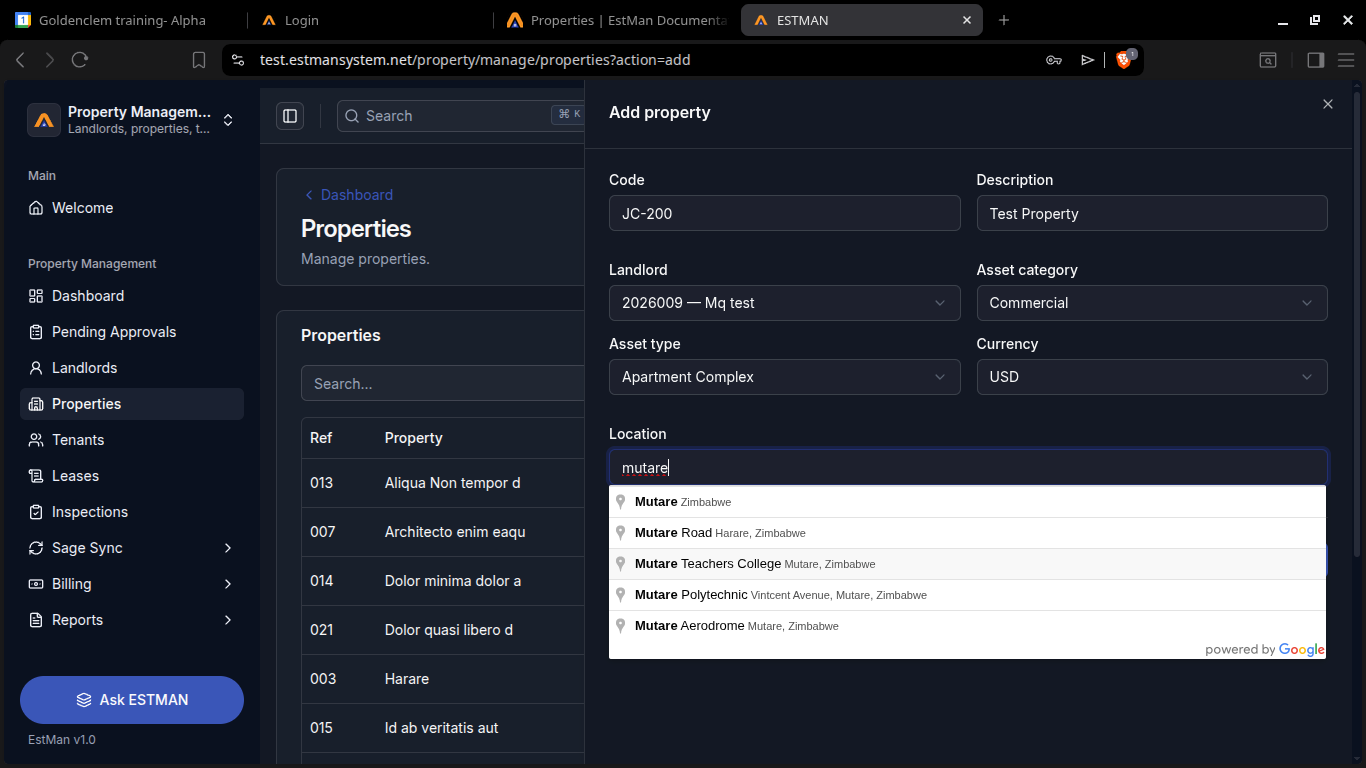Click the Location text field
1366x768 pixels.
(x=968, y=467)
